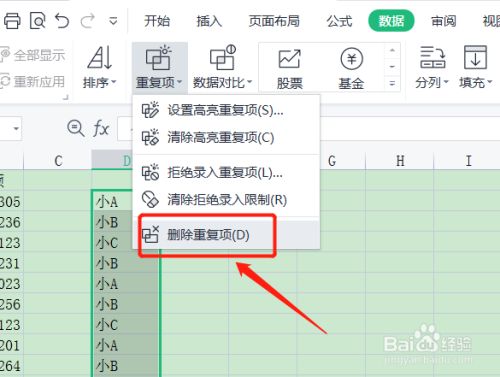Click the 分列 text-to-columns icon
The image size is (500, 377).
coord(432,57)
